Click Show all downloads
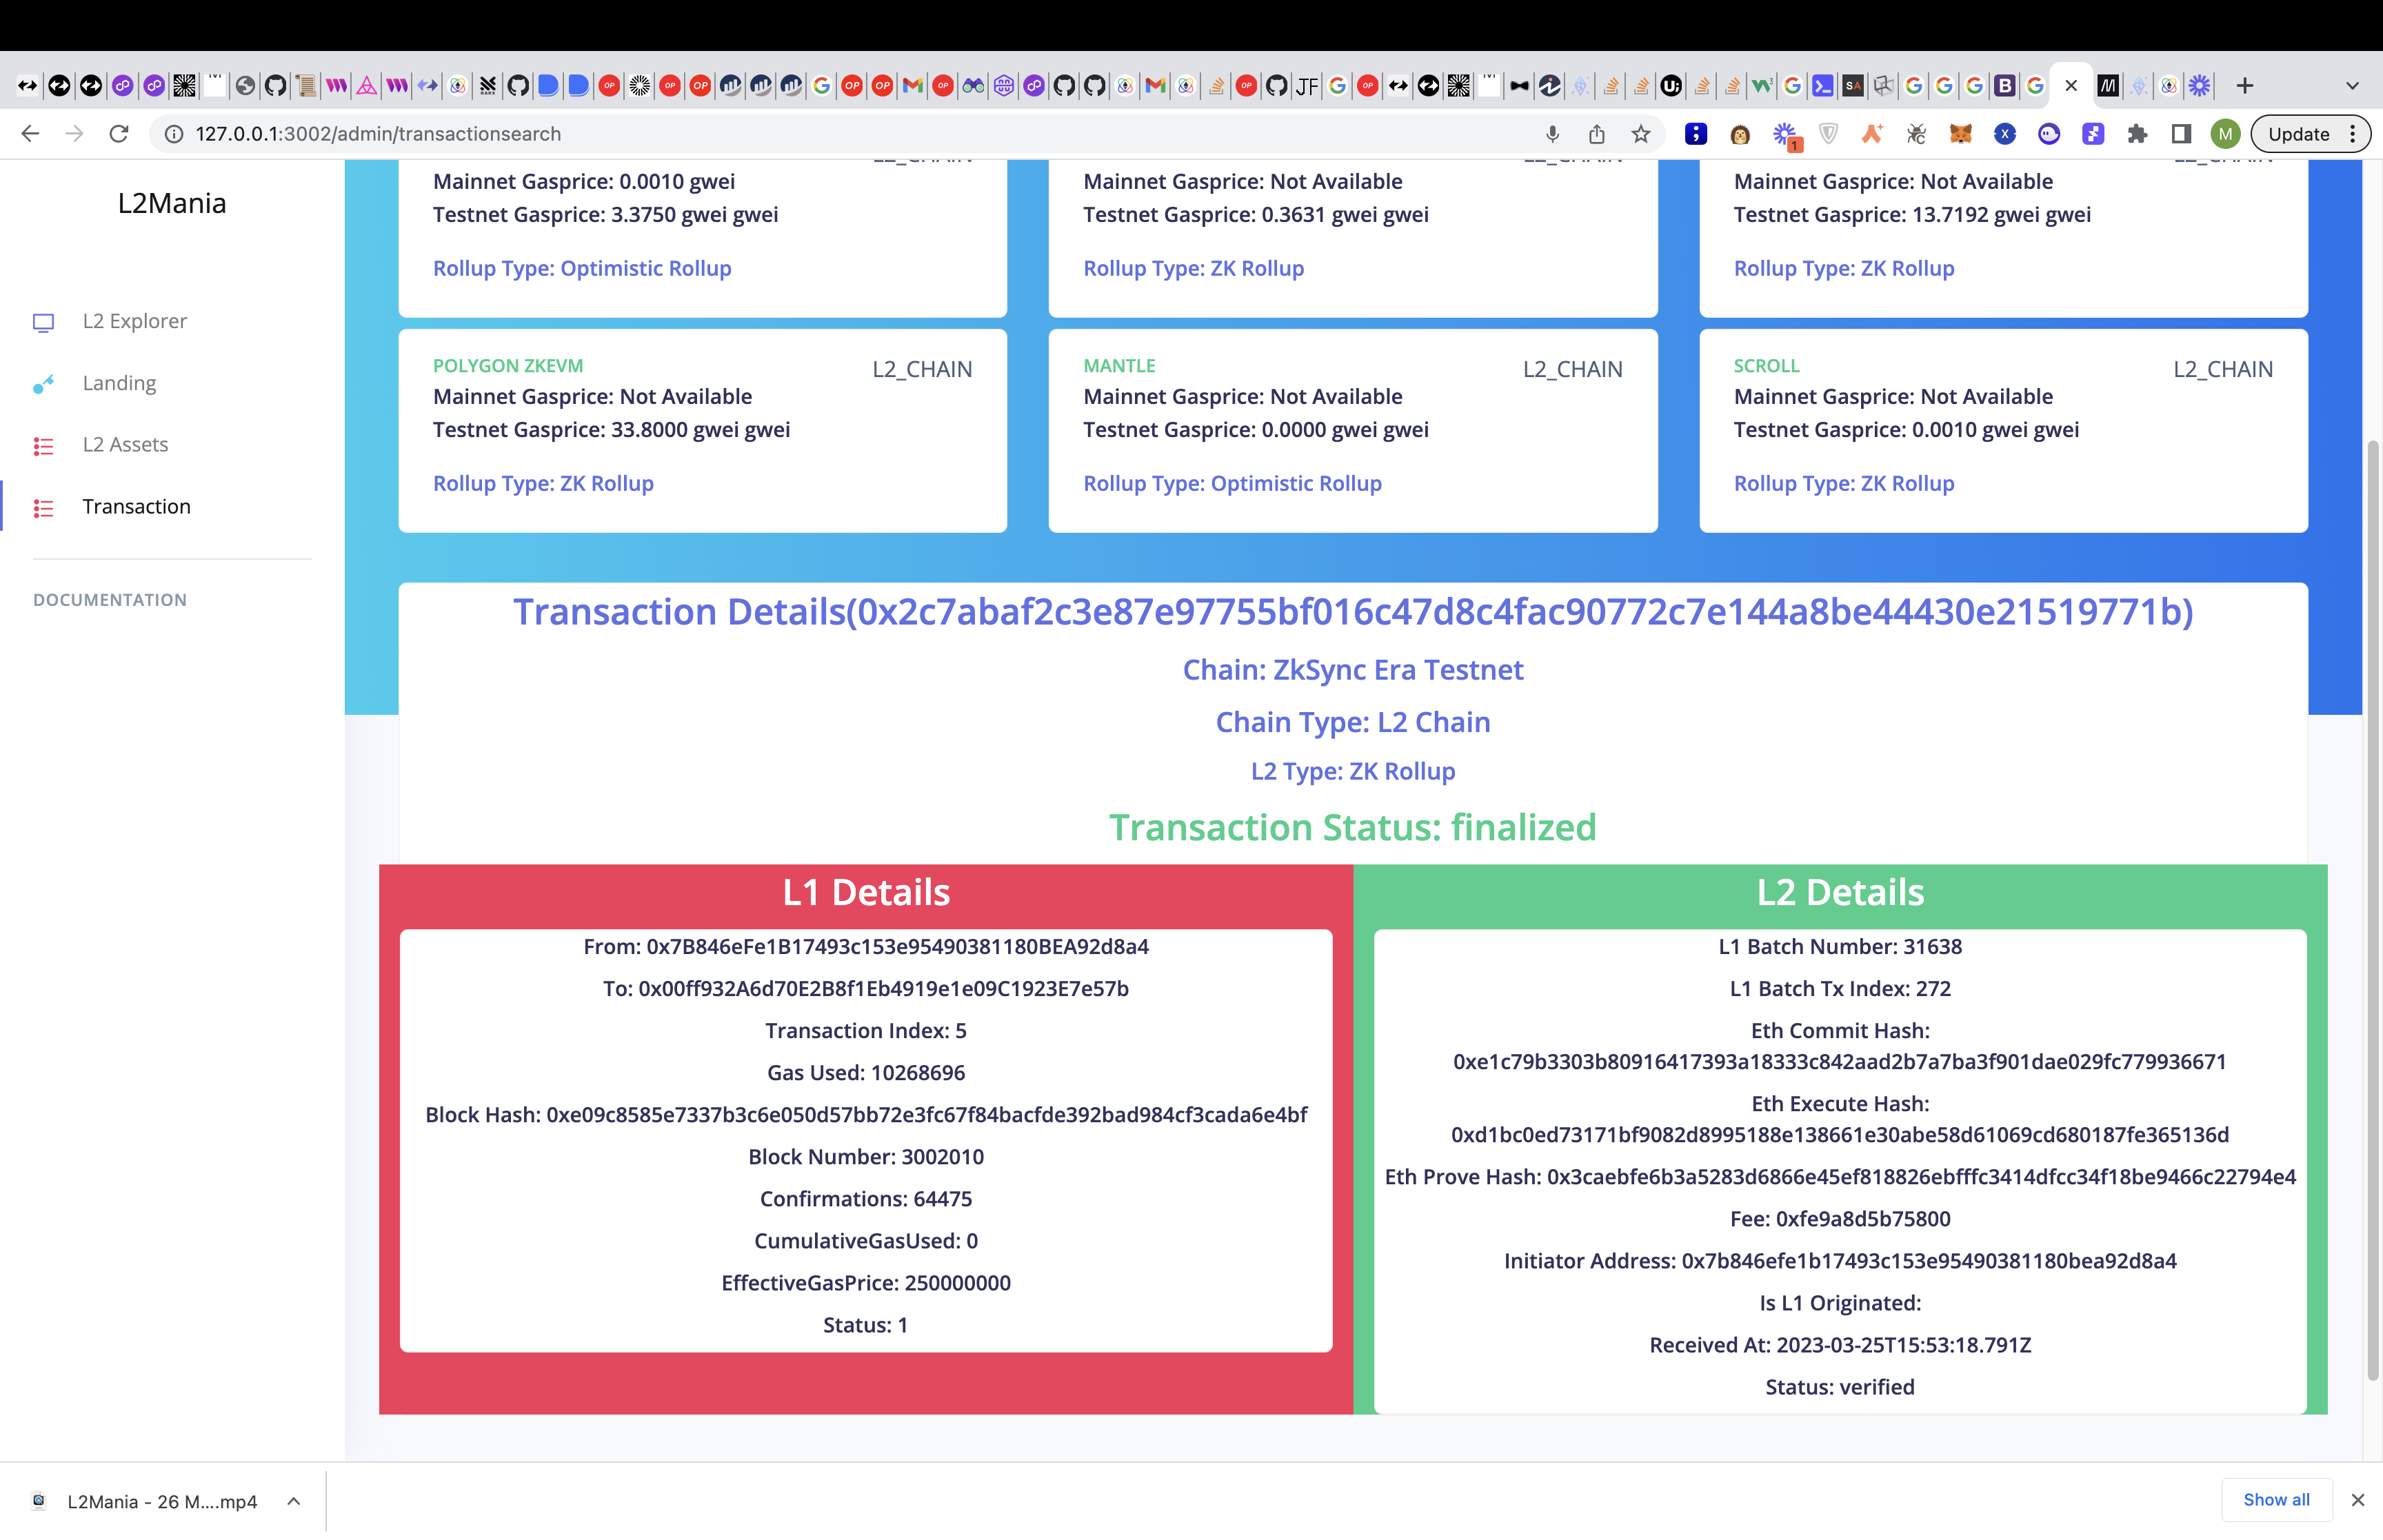Viewport: 2383px width, 1540px height. click(2276, 1500)
